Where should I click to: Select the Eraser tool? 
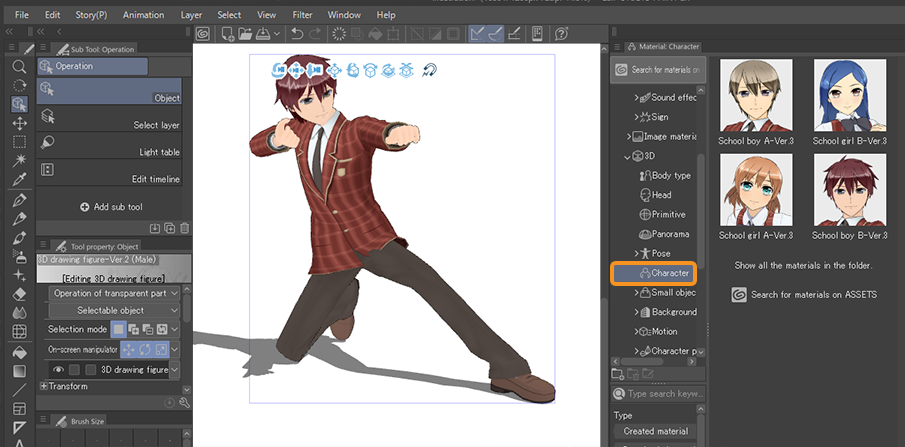(x=19, y=294)
